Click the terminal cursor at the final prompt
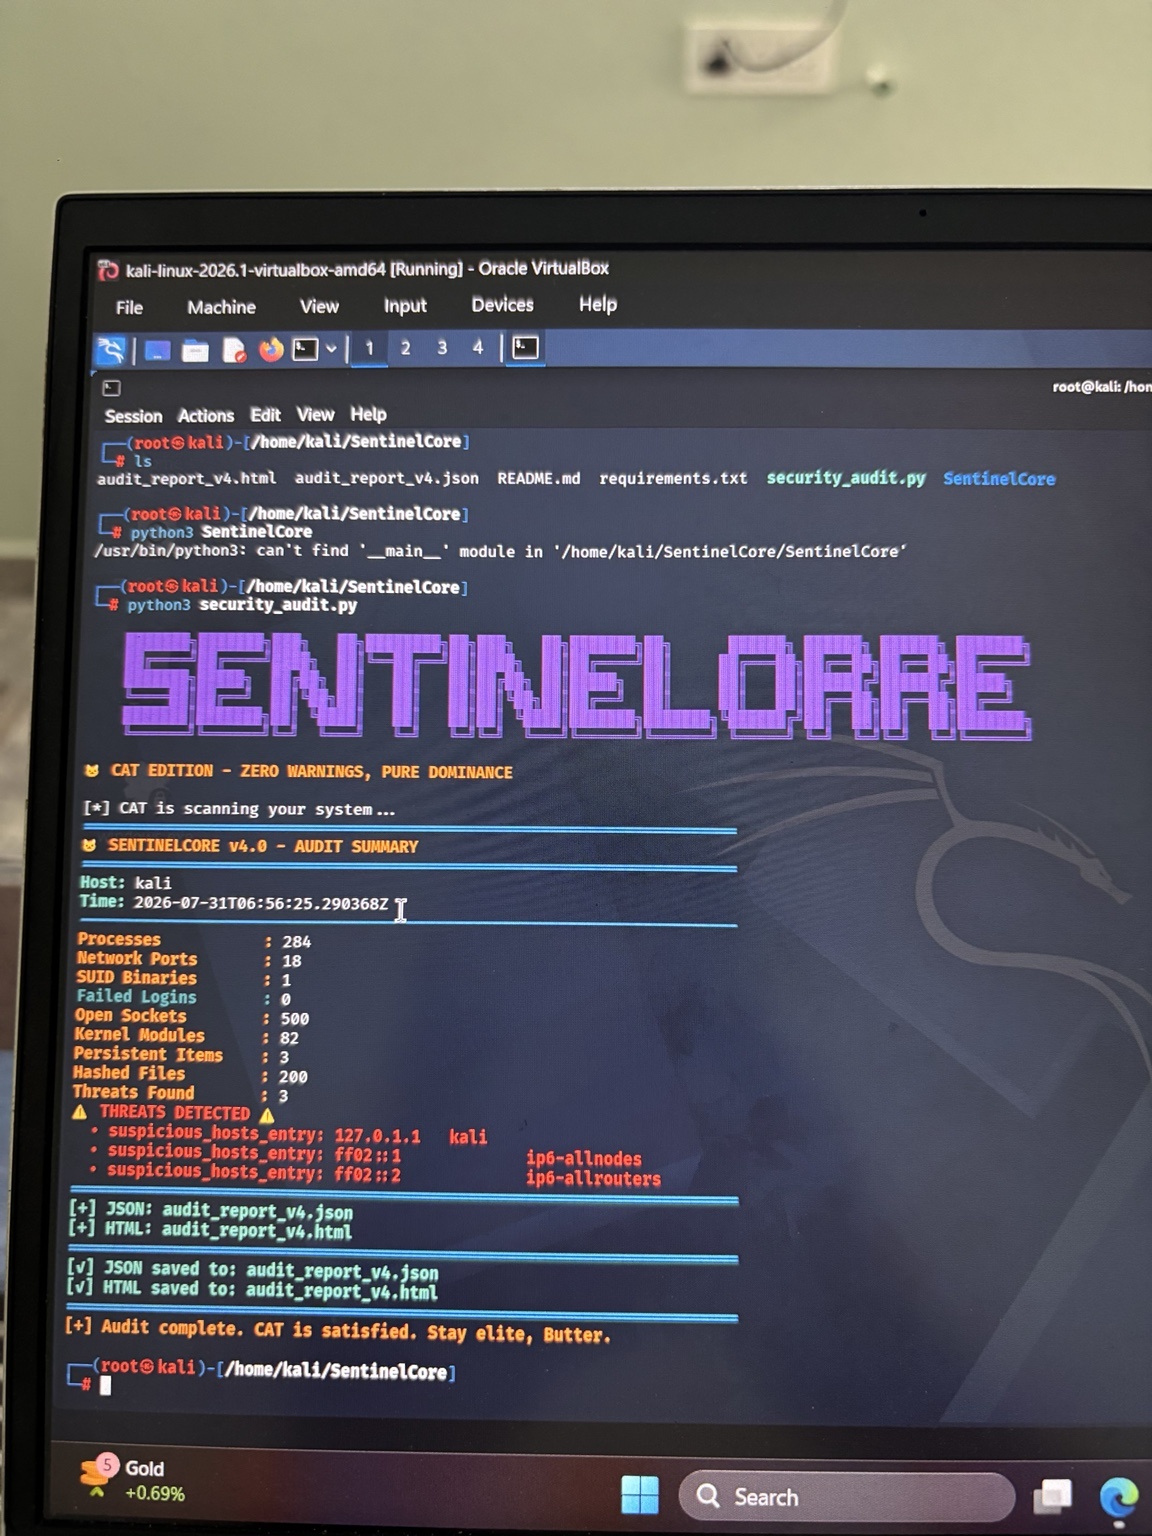The image size is (1152, 1536). point(106,1386)
